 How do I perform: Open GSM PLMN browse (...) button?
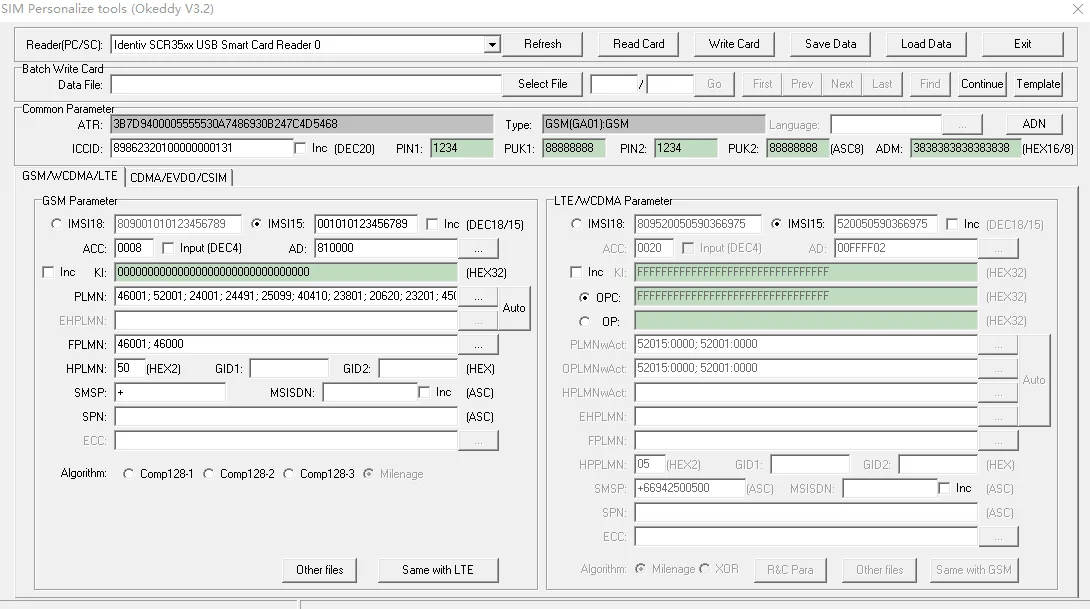tap(478, 297)
